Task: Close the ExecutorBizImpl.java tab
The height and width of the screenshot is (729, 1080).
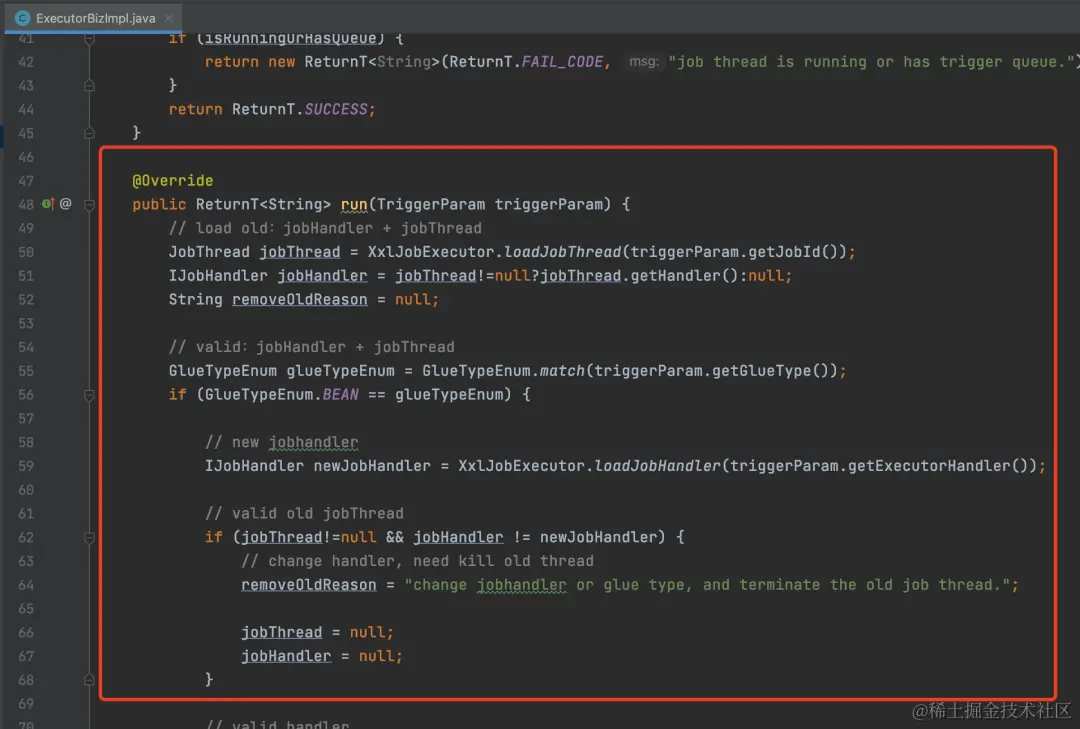Action: pyautogui.click(x=169, y=18)
